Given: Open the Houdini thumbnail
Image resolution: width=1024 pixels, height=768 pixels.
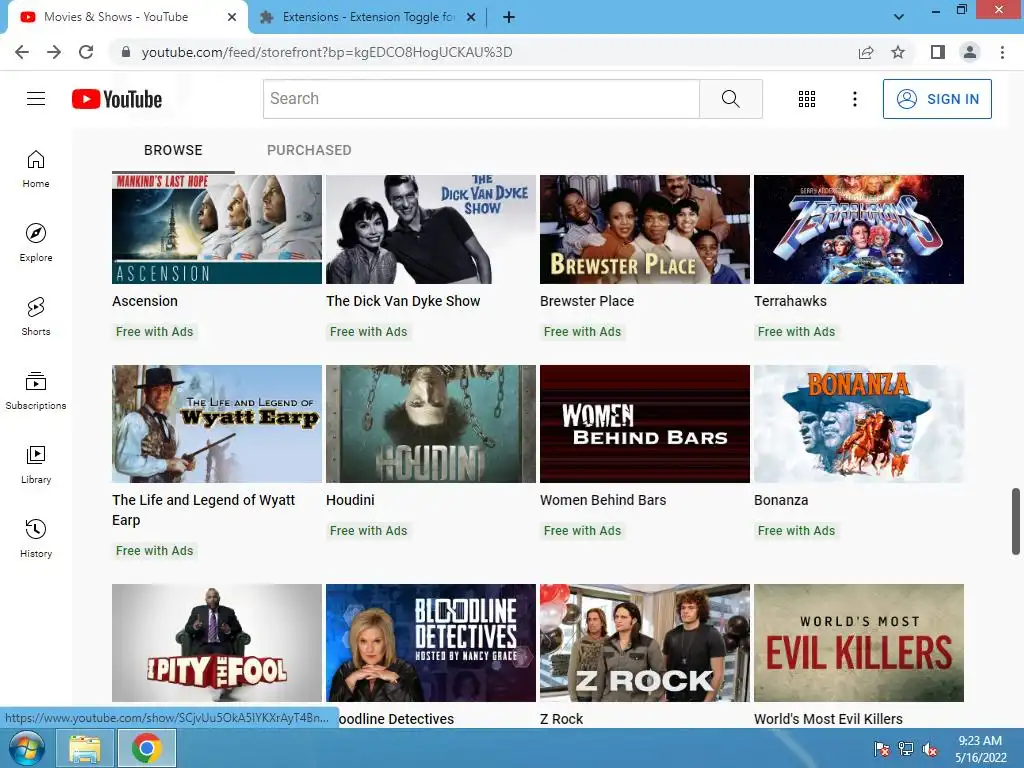Looking at the screenshot, I should pyautogui.click(x=430, y=424).
